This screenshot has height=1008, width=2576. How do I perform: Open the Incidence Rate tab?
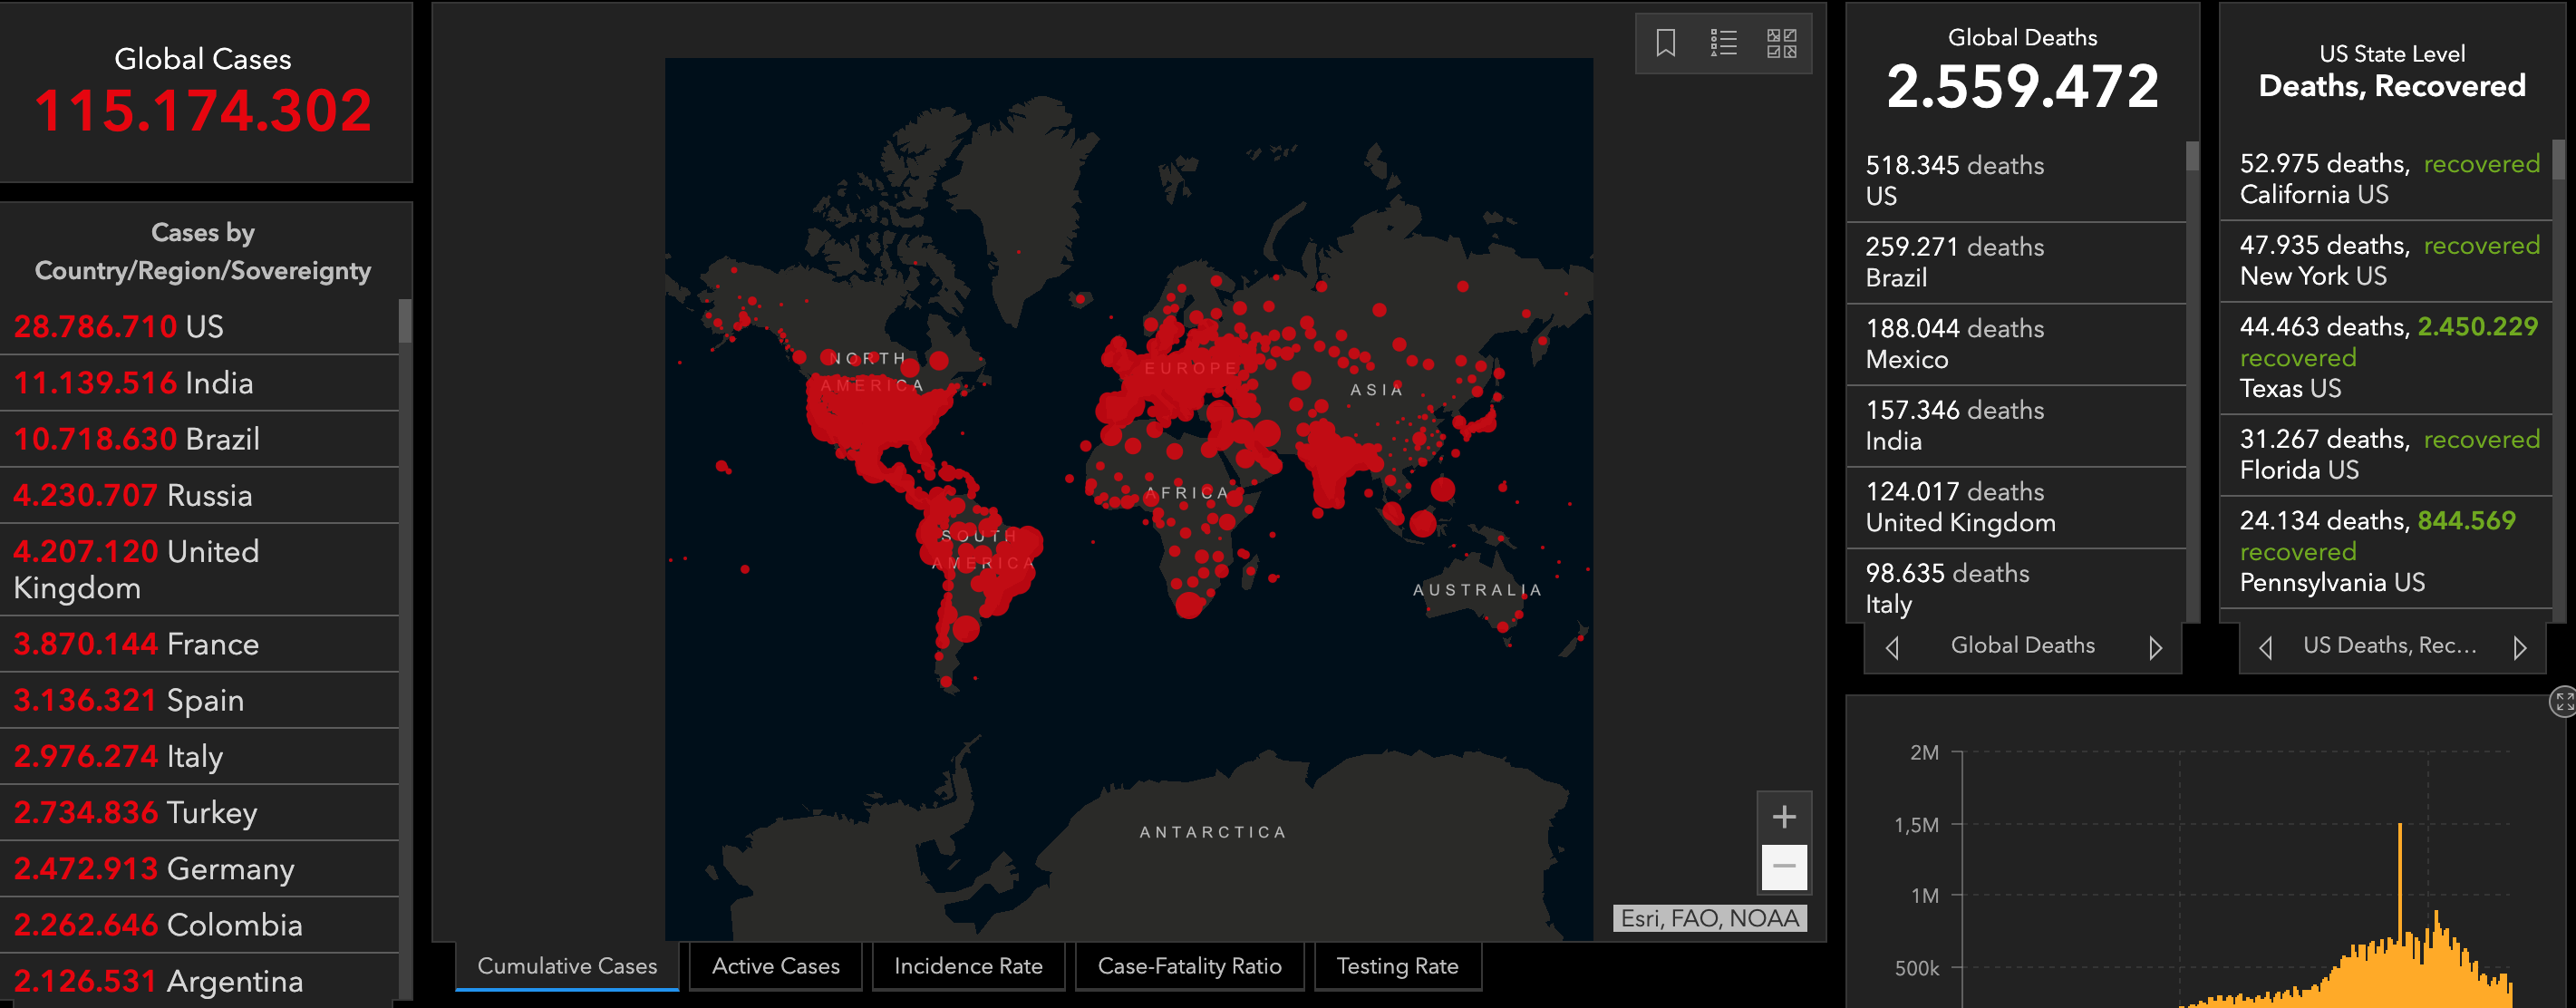coord(967,966)
